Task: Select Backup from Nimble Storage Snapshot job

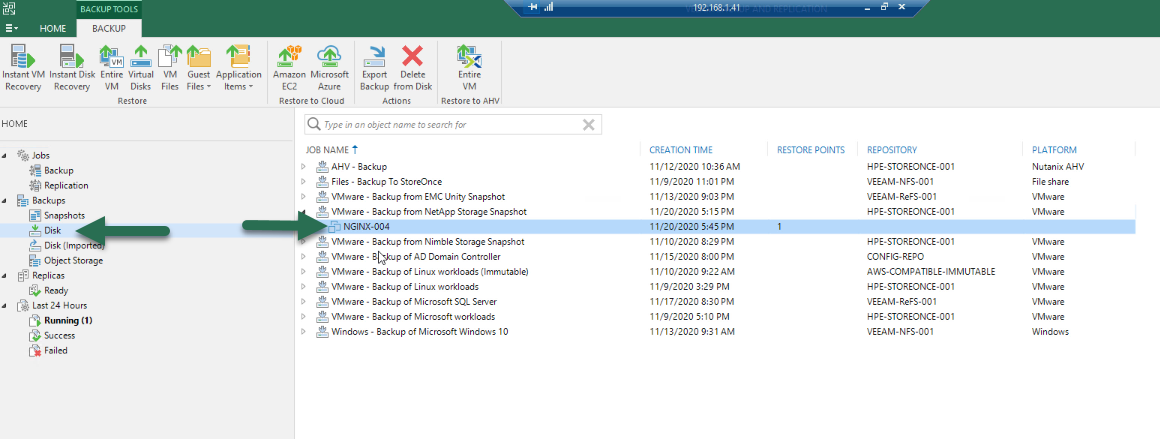Action: click(x=428, y=242)
